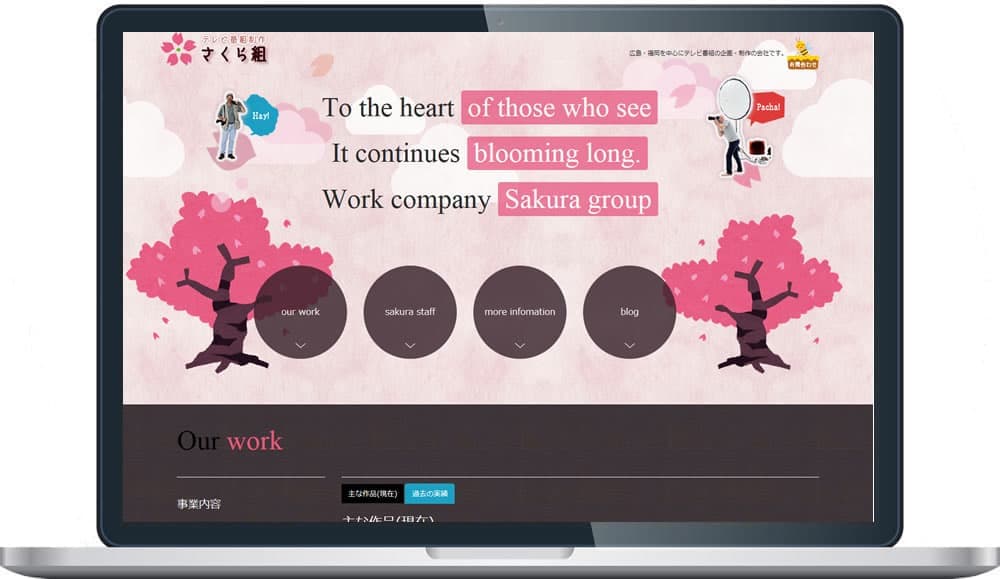Click the Sakura-gumi cherry blossom logo
Image resolution: width=1000 pixels, height=579 pixels.
(x=214, y=50)
